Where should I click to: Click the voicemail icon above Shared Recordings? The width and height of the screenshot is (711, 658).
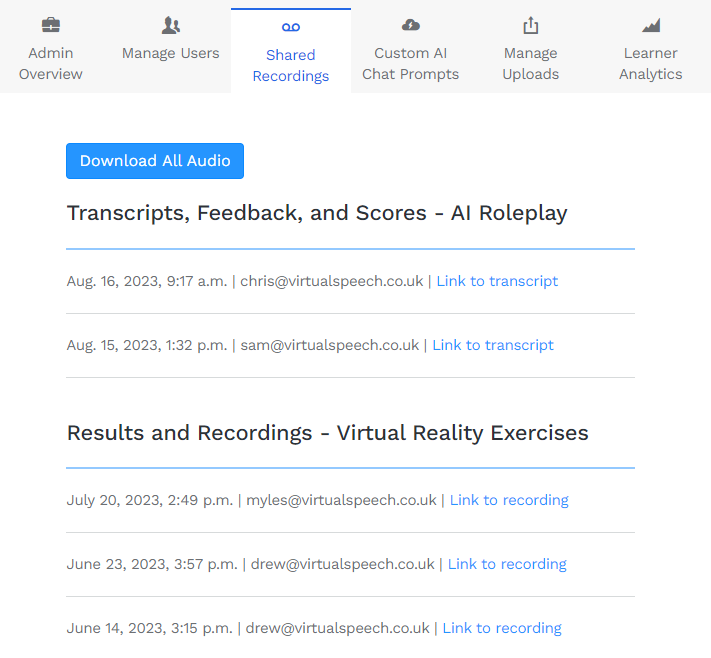[291, 27]
